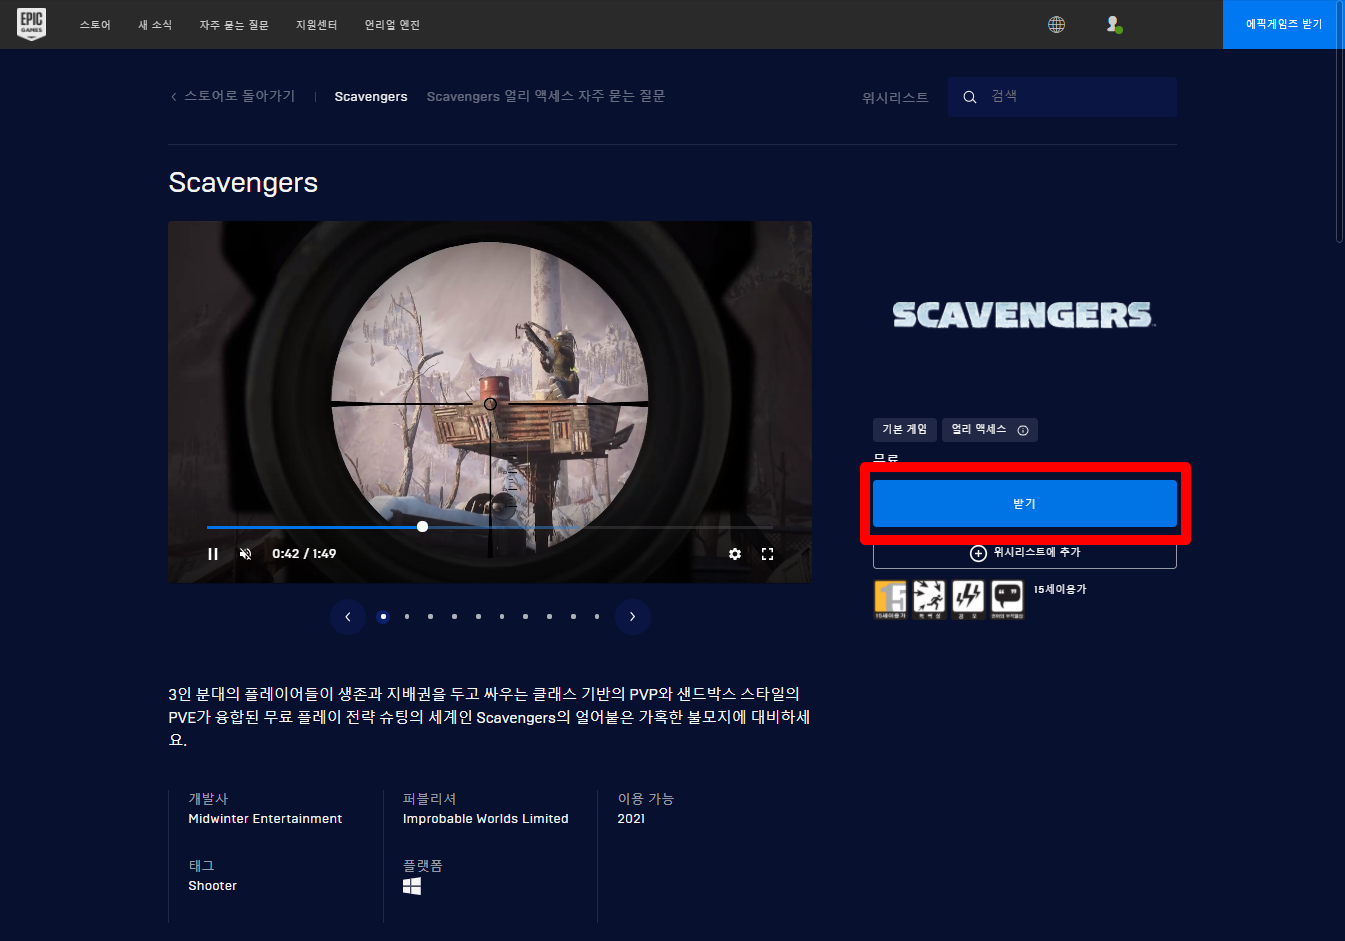The image size is (1345, 941).
Task: Click the magnifier search icon
Action: coord(969,97)
